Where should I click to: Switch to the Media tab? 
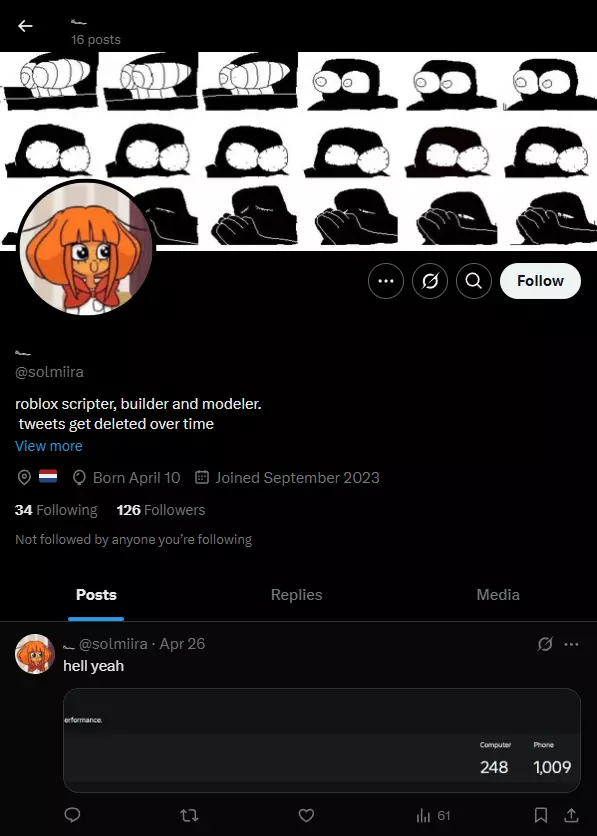498,595
